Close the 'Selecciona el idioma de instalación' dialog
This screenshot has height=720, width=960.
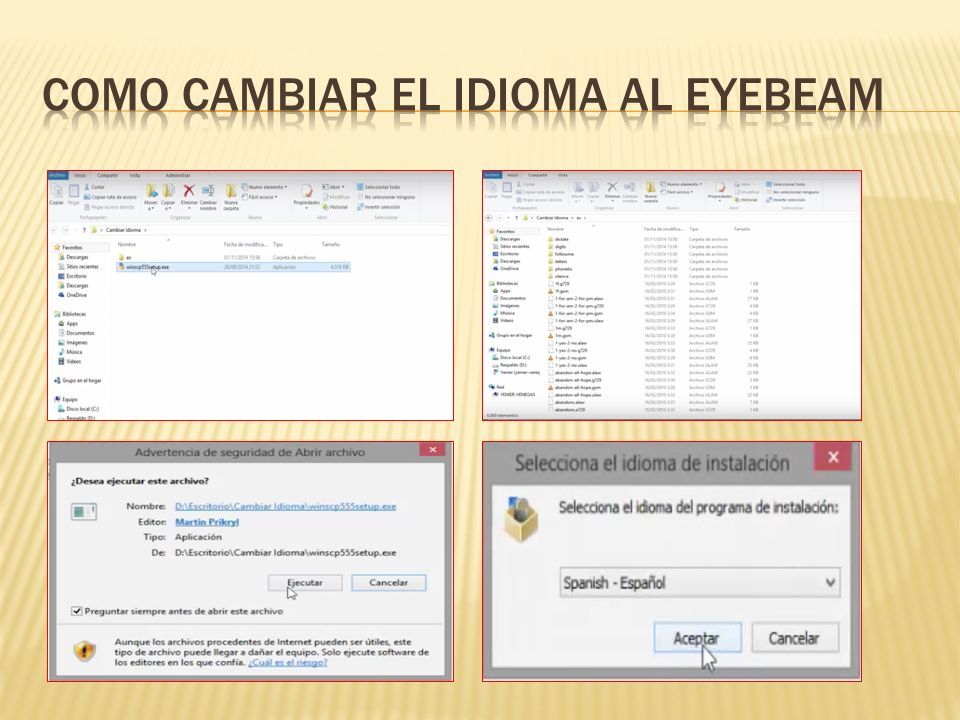833,457
